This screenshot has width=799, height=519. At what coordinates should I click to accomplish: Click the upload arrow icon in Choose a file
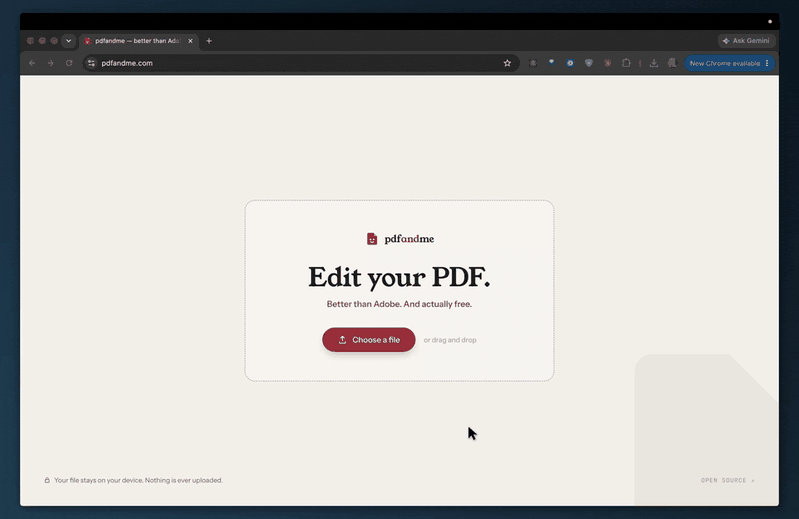click(x=342, y=340)
